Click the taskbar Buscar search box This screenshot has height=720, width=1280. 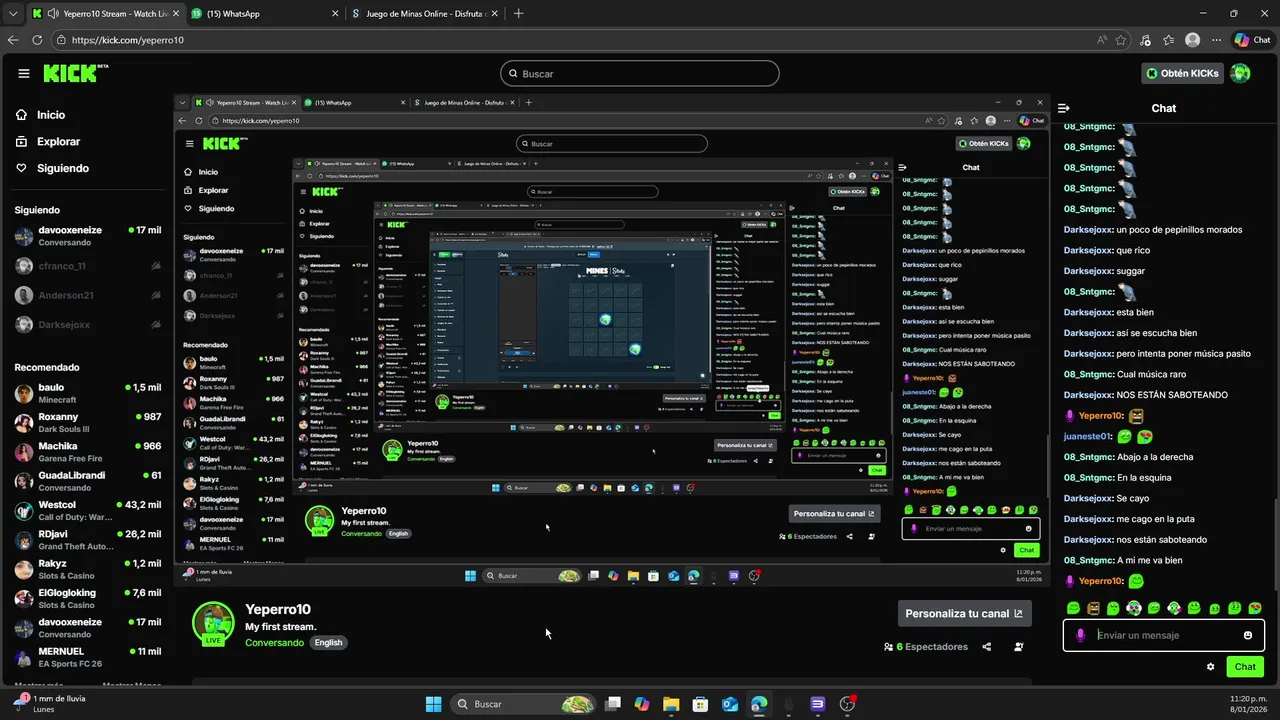tap(521, 704)
